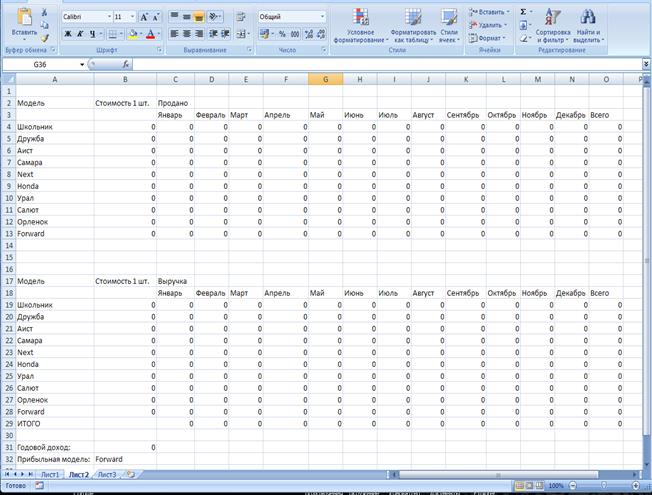Click the font color red A swatch
Image resolution: width=652 pixels, height=495 pixels.
click(148, 33)
